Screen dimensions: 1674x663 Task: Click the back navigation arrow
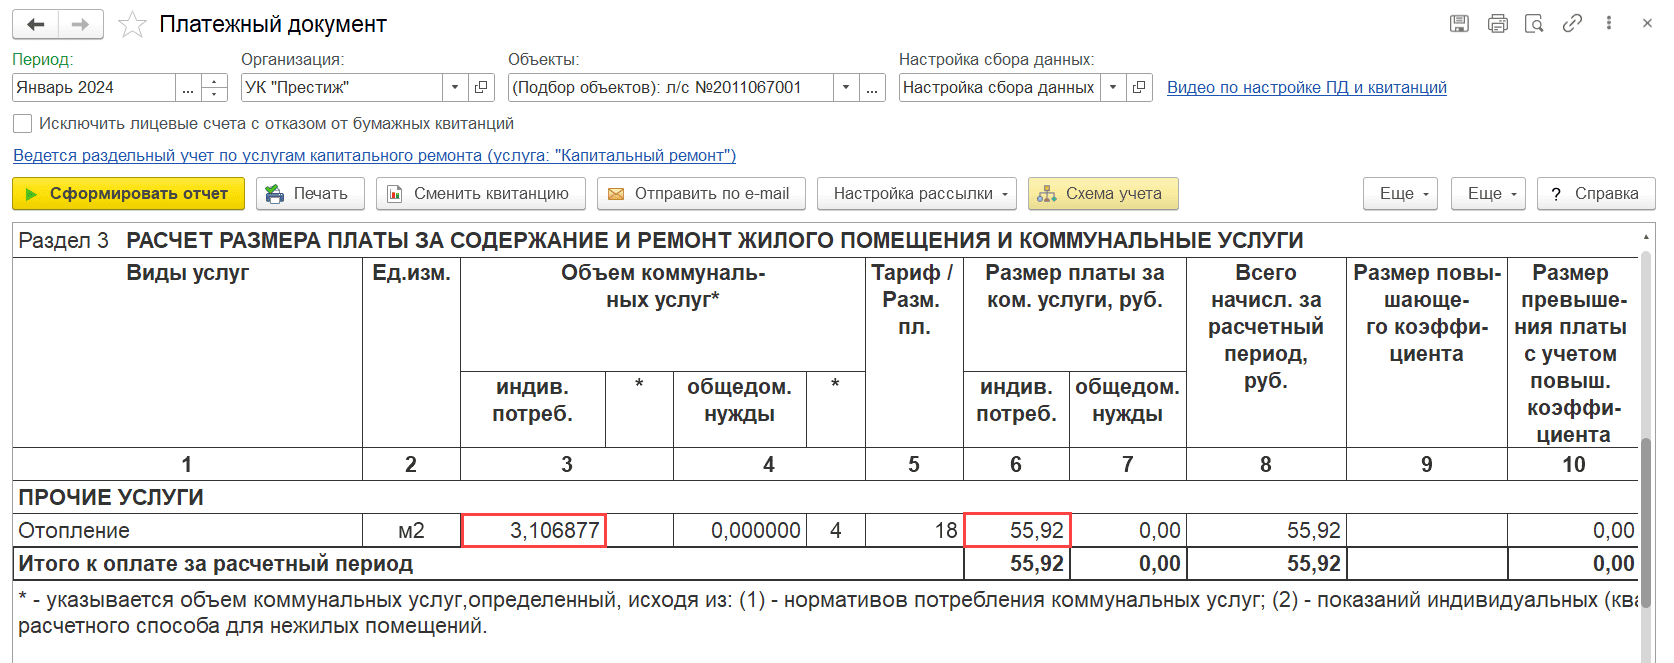(36, 24)
